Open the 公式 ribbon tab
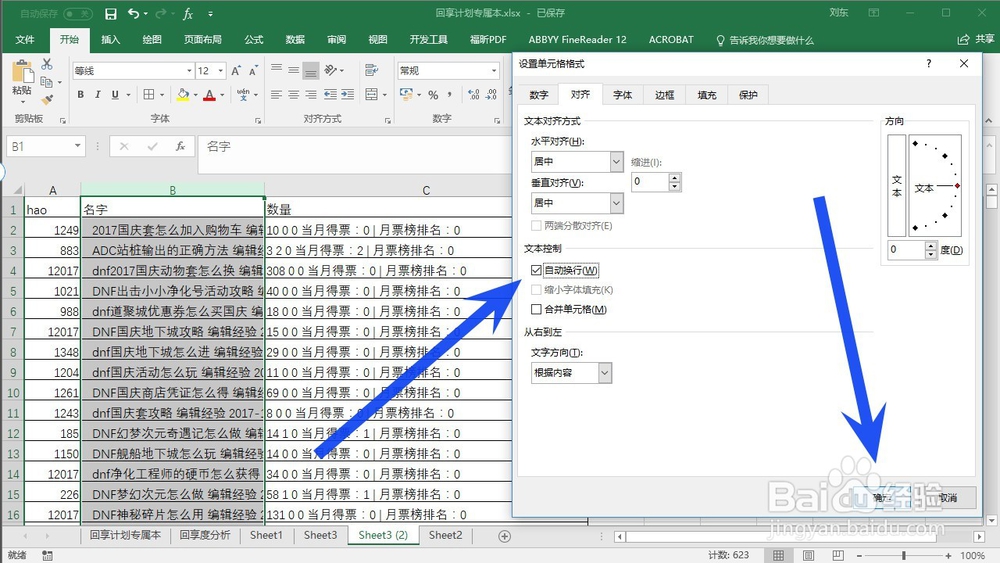1000x563 pixels. point(254,40)
